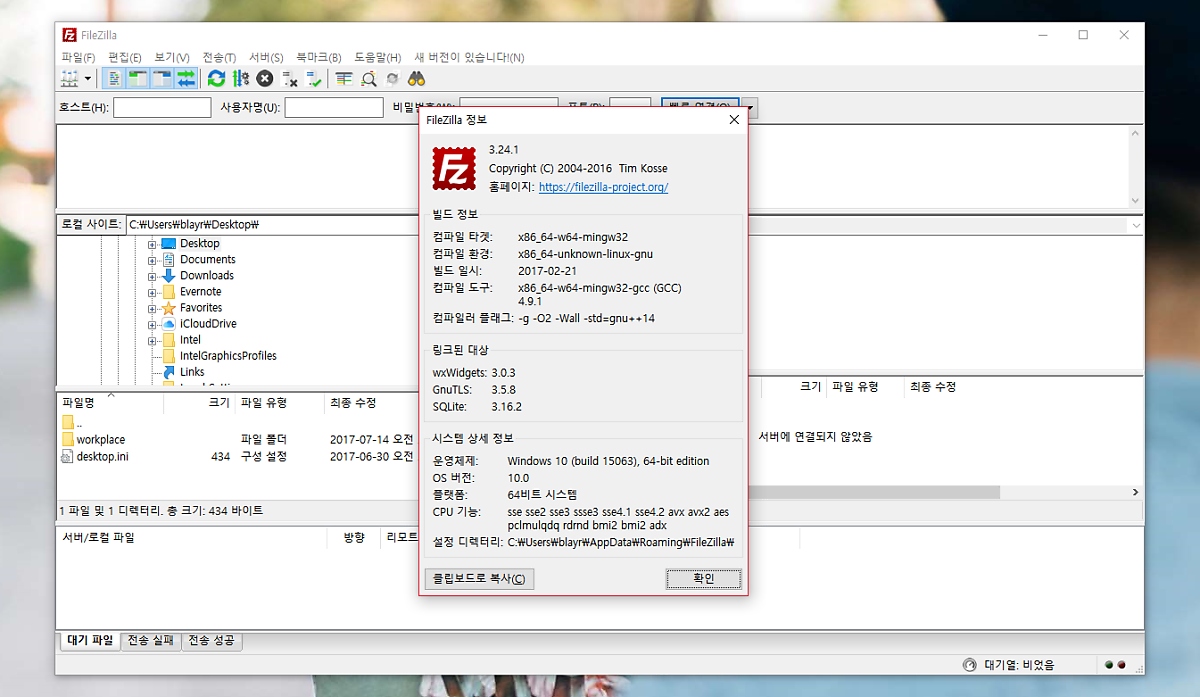Toggle the remote directory tree icon

(162, 78)
